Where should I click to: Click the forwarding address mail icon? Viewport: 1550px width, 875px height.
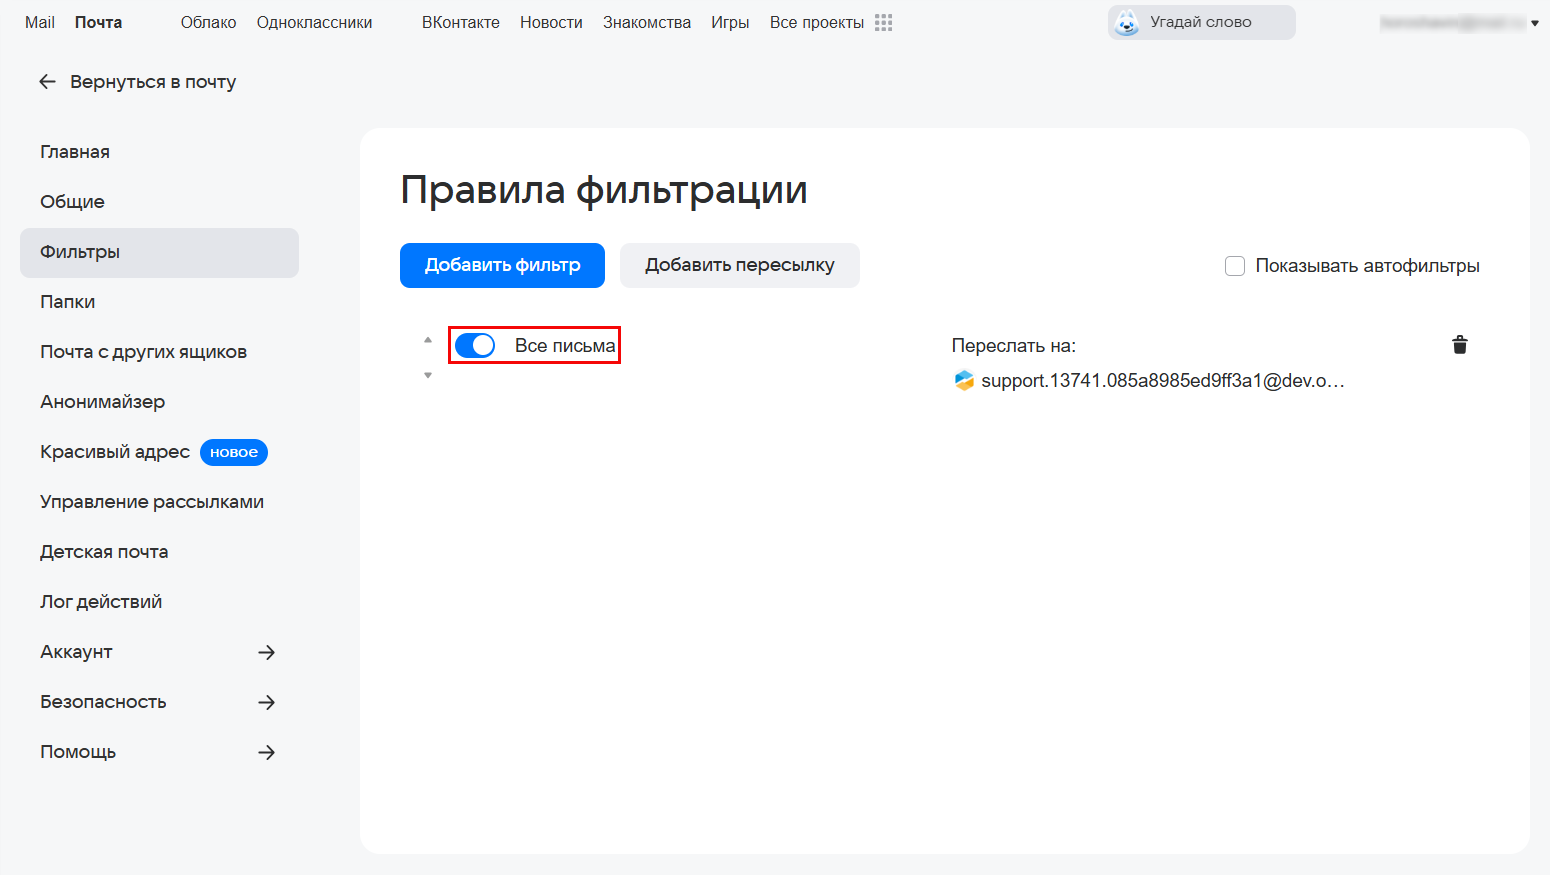click(x=964, y=380)
